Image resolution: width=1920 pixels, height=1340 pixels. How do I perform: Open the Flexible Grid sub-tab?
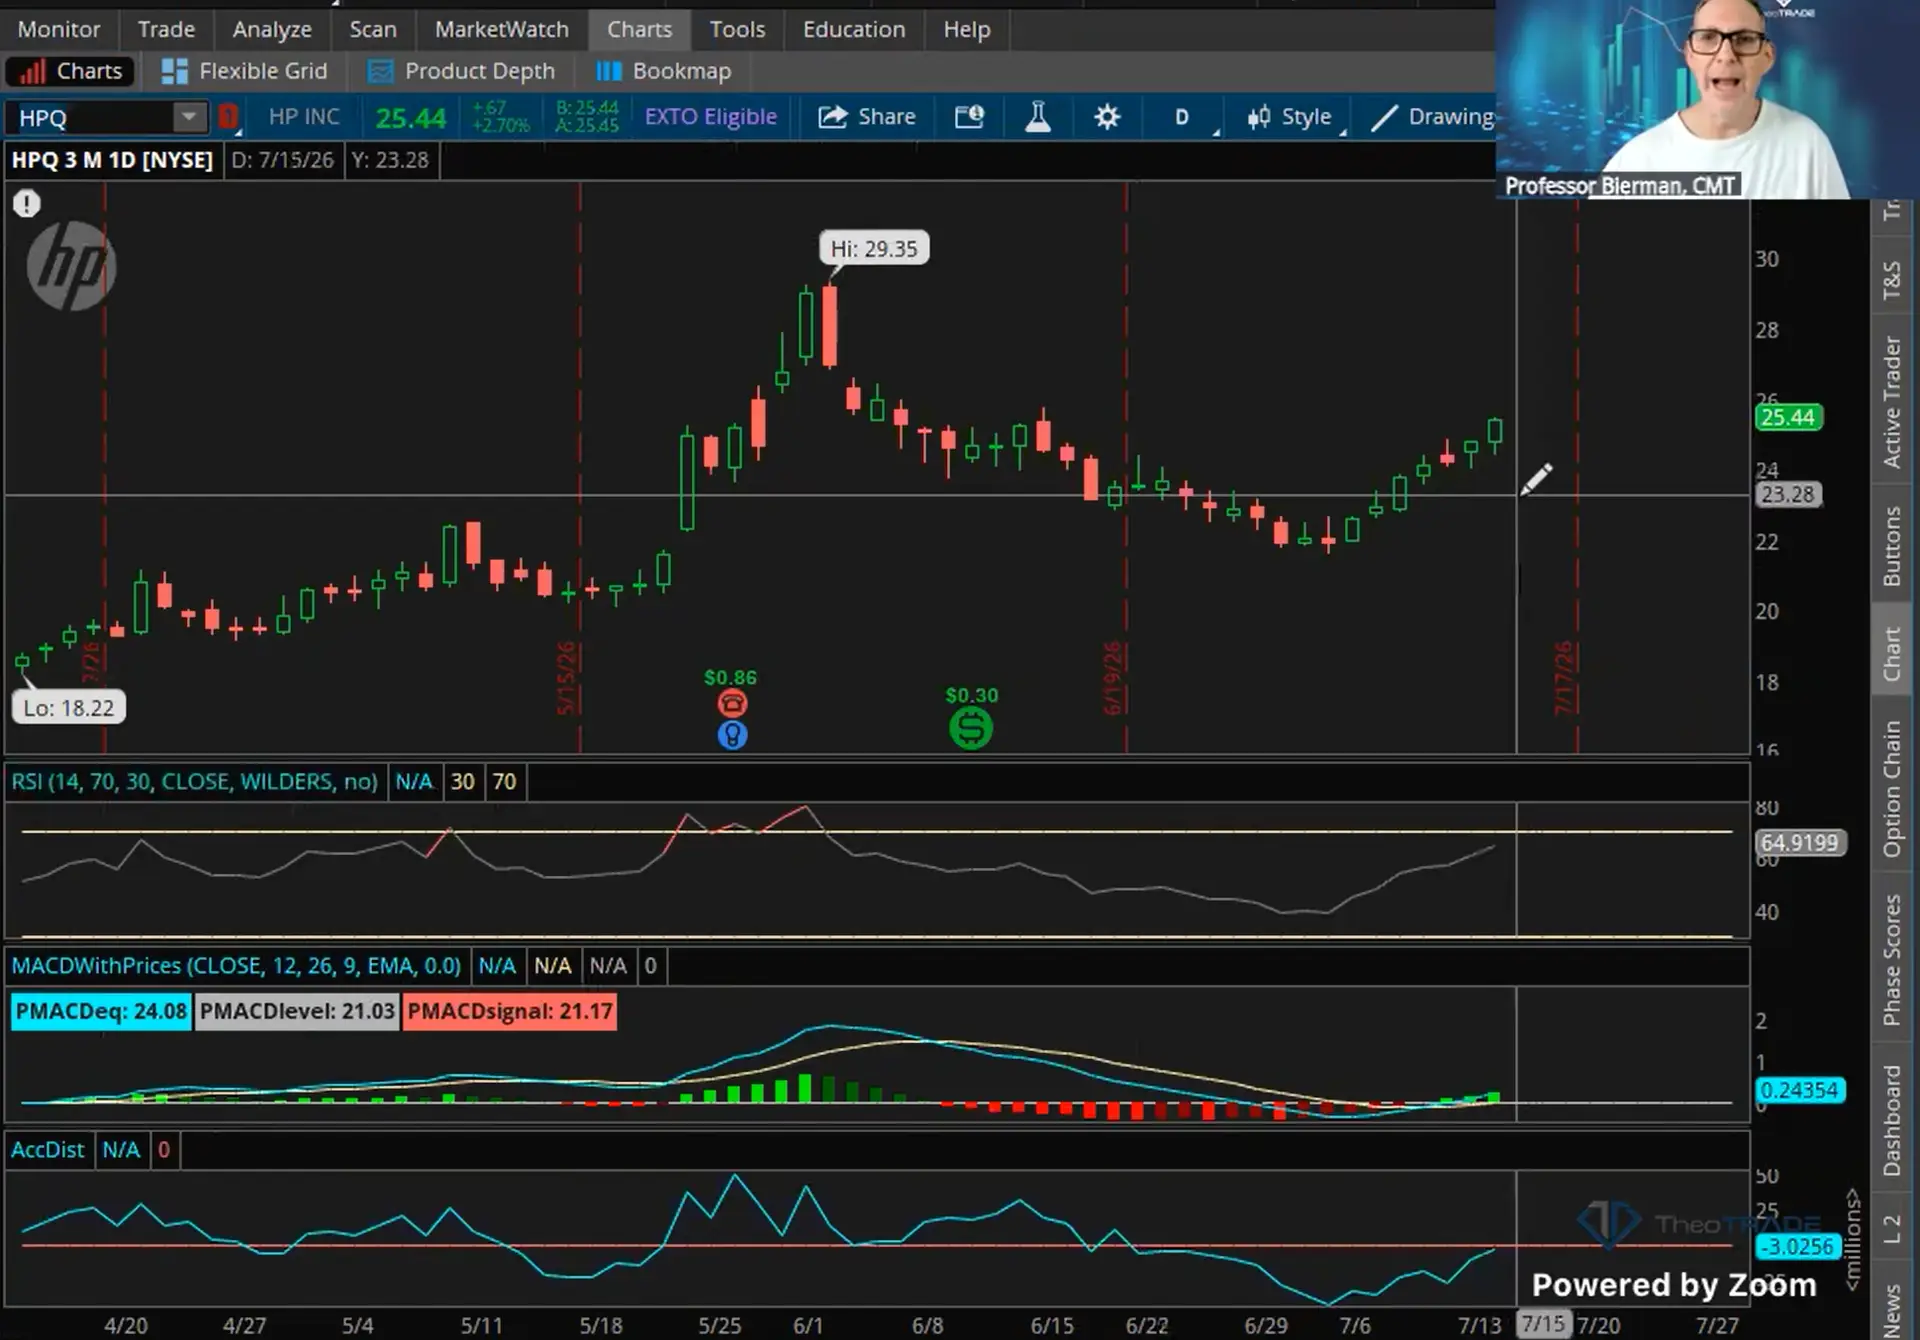[x=244, y=71]
